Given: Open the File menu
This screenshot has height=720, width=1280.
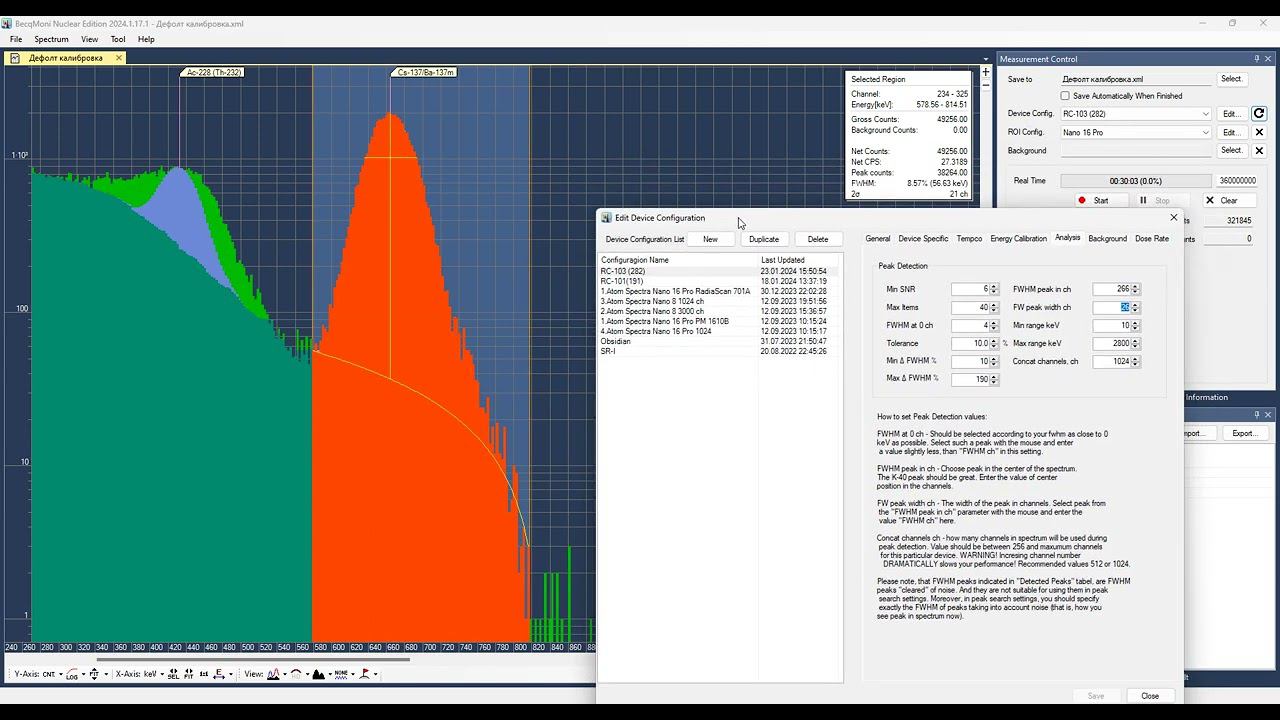Looking at the screenshot, I should click(16, 39).
